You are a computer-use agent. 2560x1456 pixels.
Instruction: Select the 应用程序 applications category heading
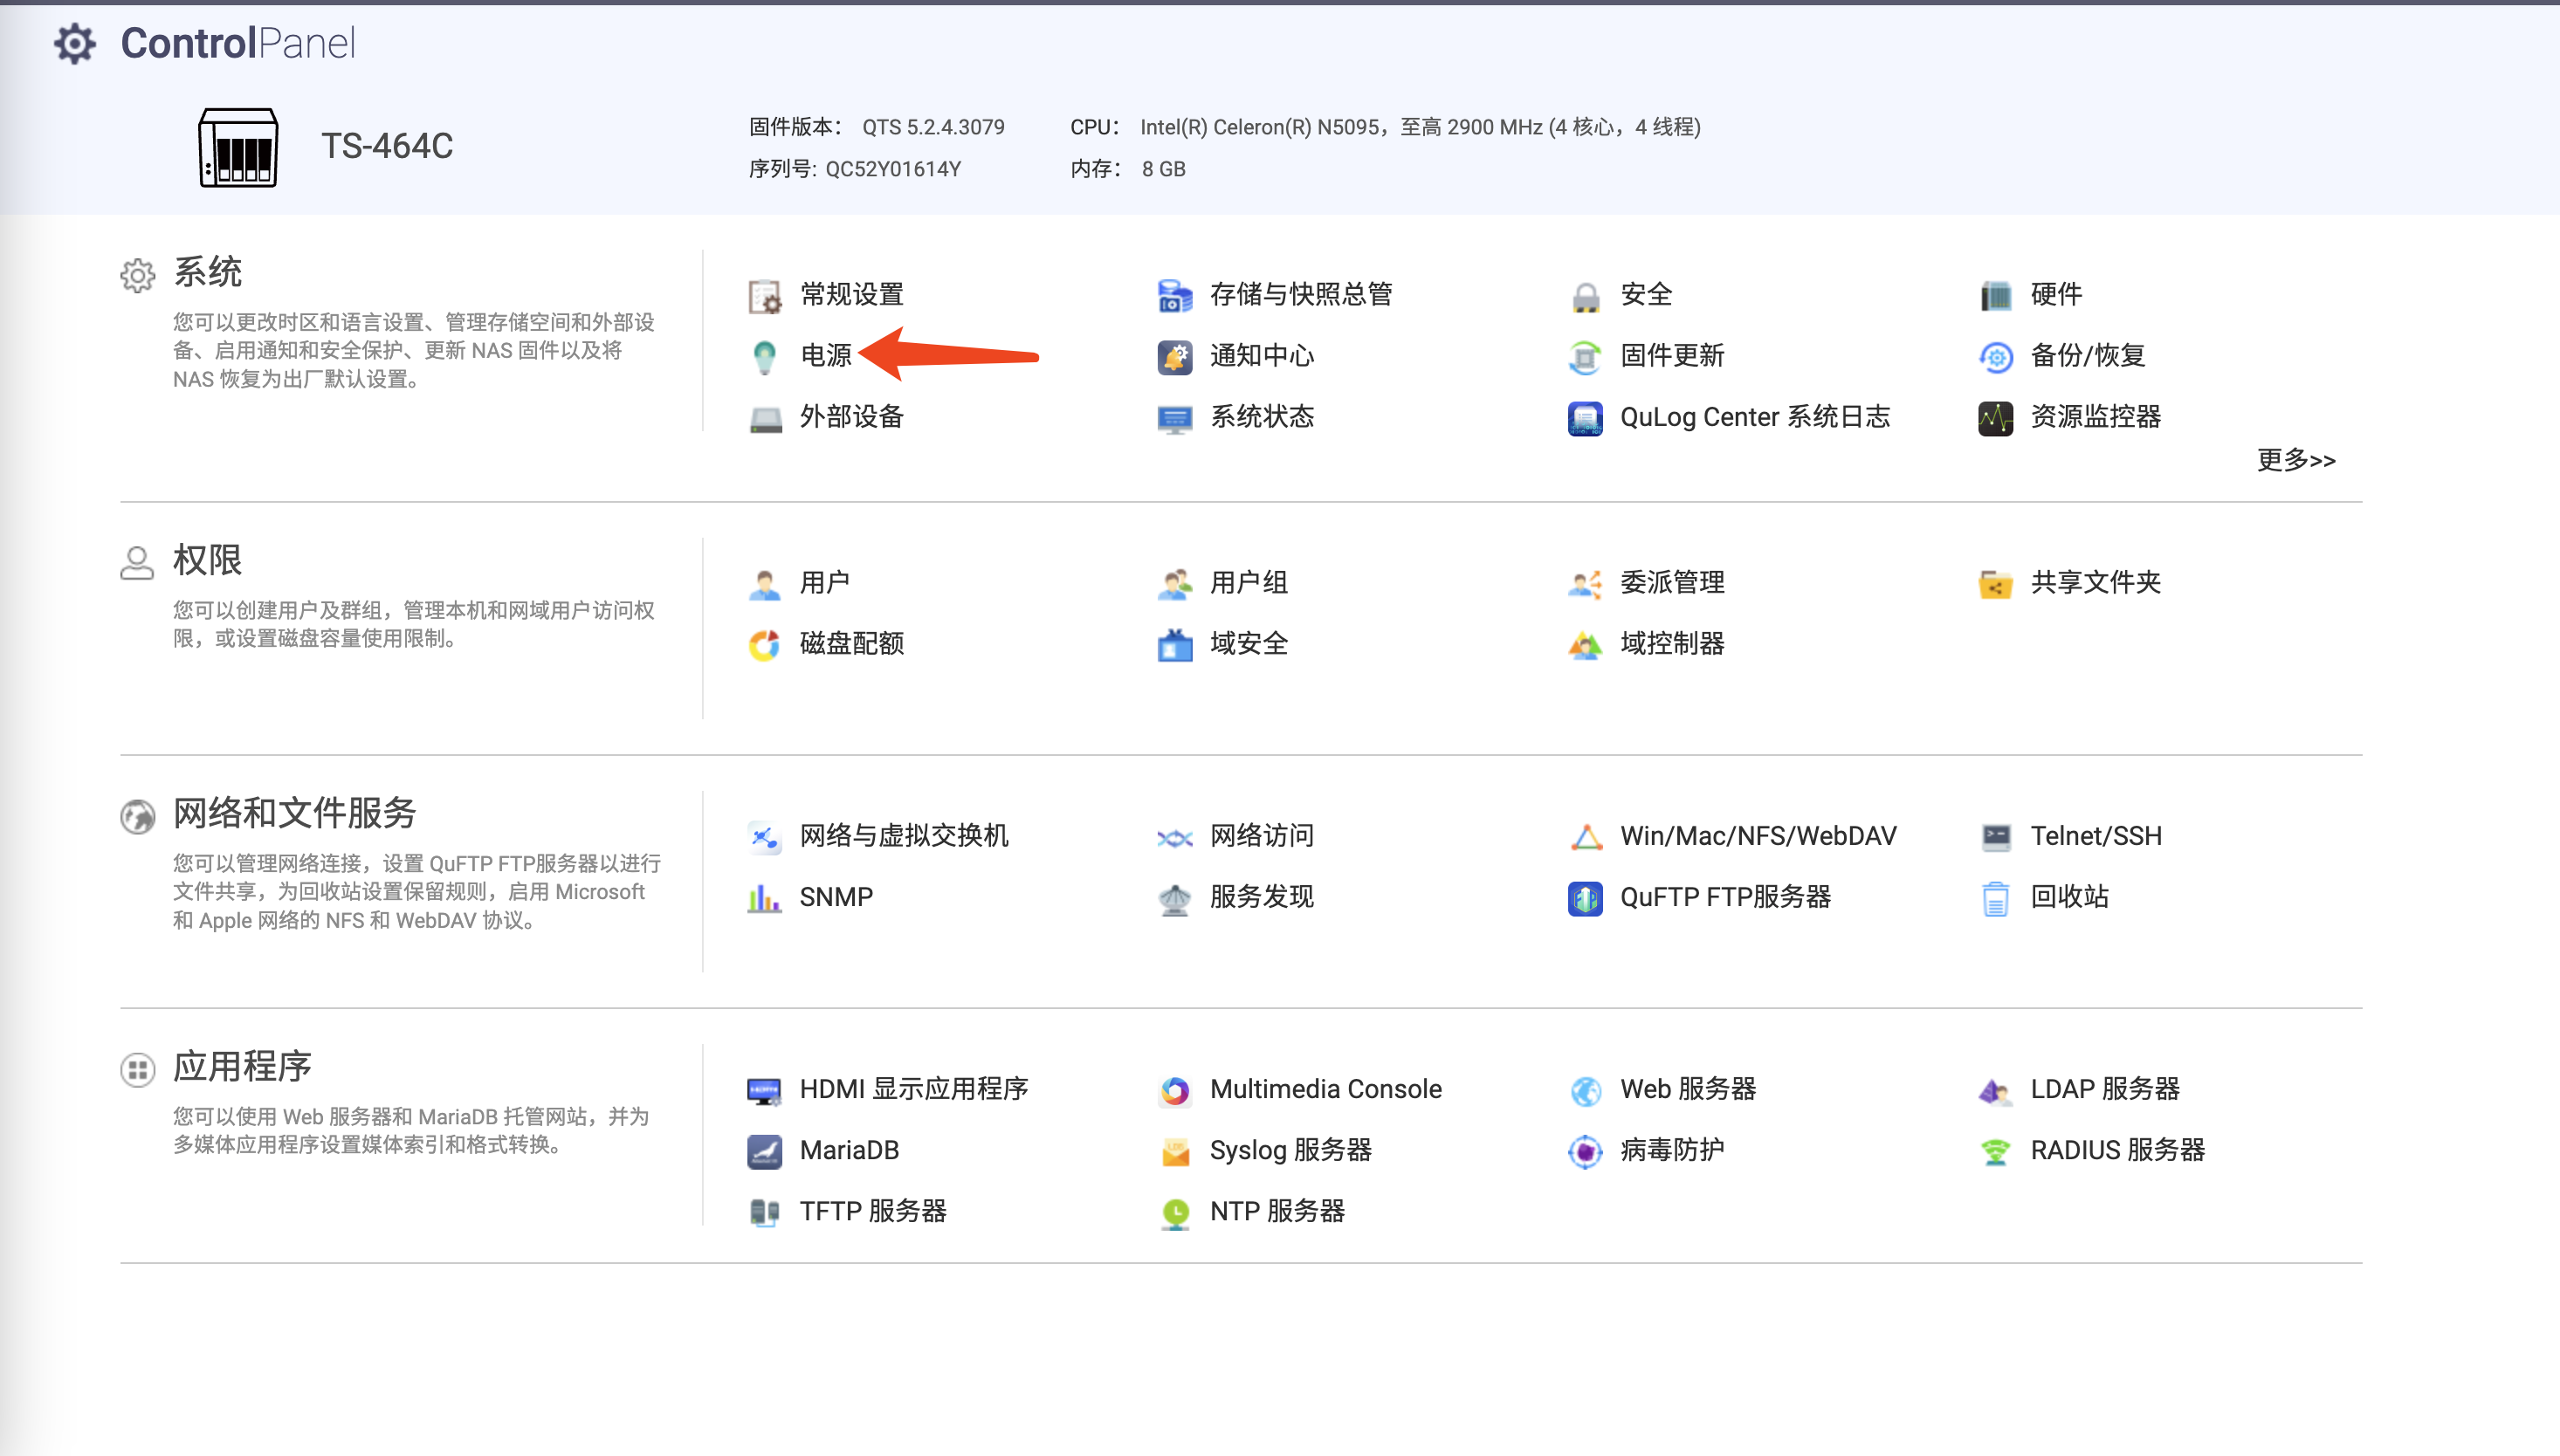coord(242,1066)
